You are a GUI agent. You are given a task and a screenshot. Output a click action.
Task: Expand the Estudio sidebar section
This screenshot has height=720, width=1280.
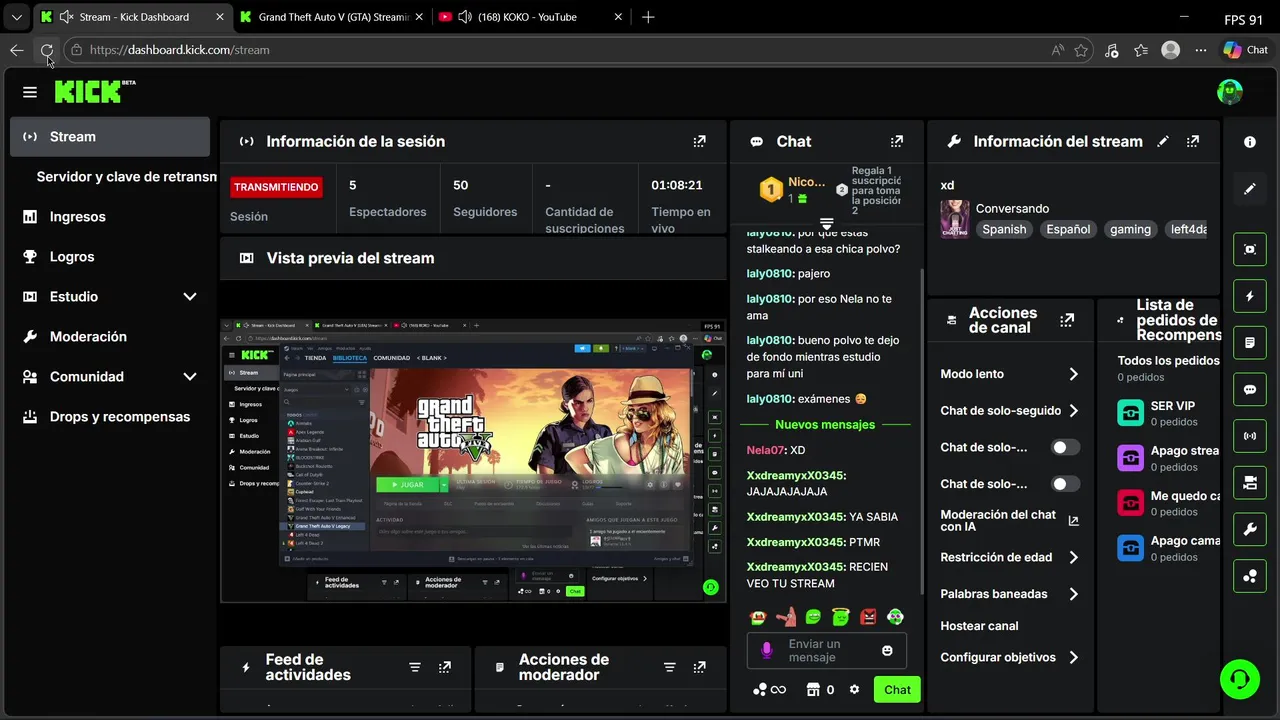point(190,297)
